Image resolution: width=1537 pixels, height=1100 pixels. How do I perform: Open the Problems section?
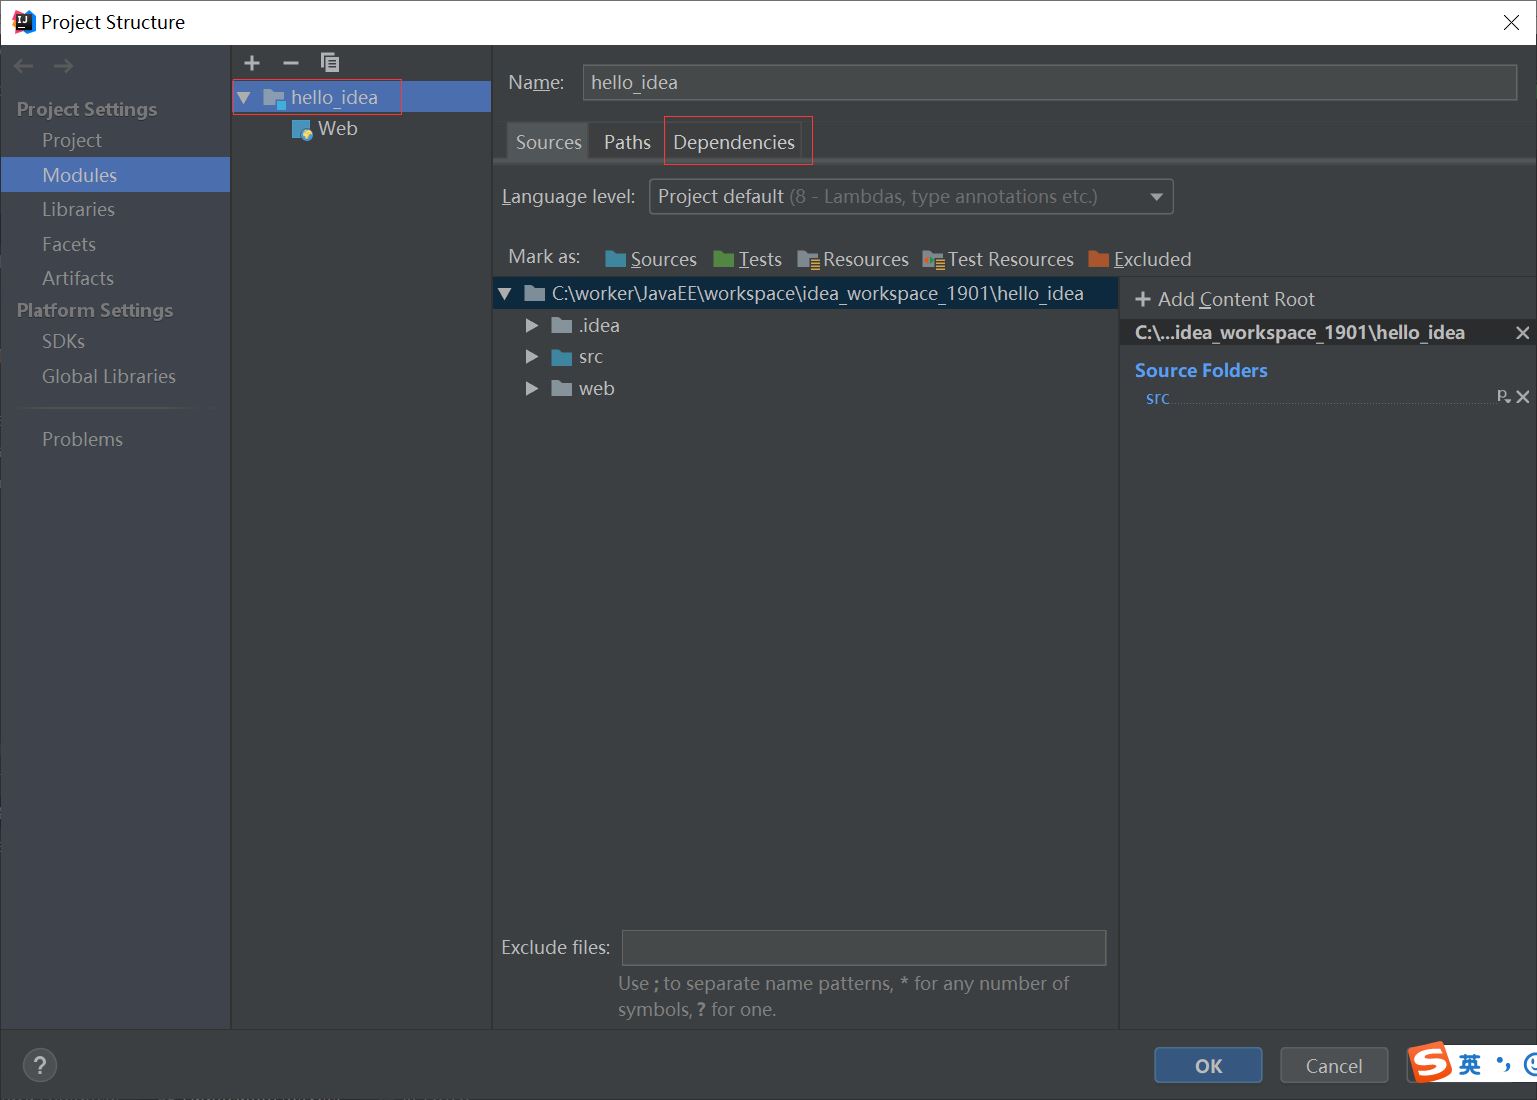(82, 439)
